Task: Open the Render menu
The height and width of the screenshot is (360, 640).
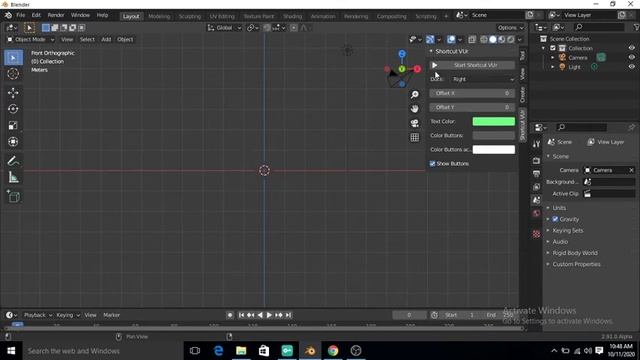Action: click(x=56, y=15)
